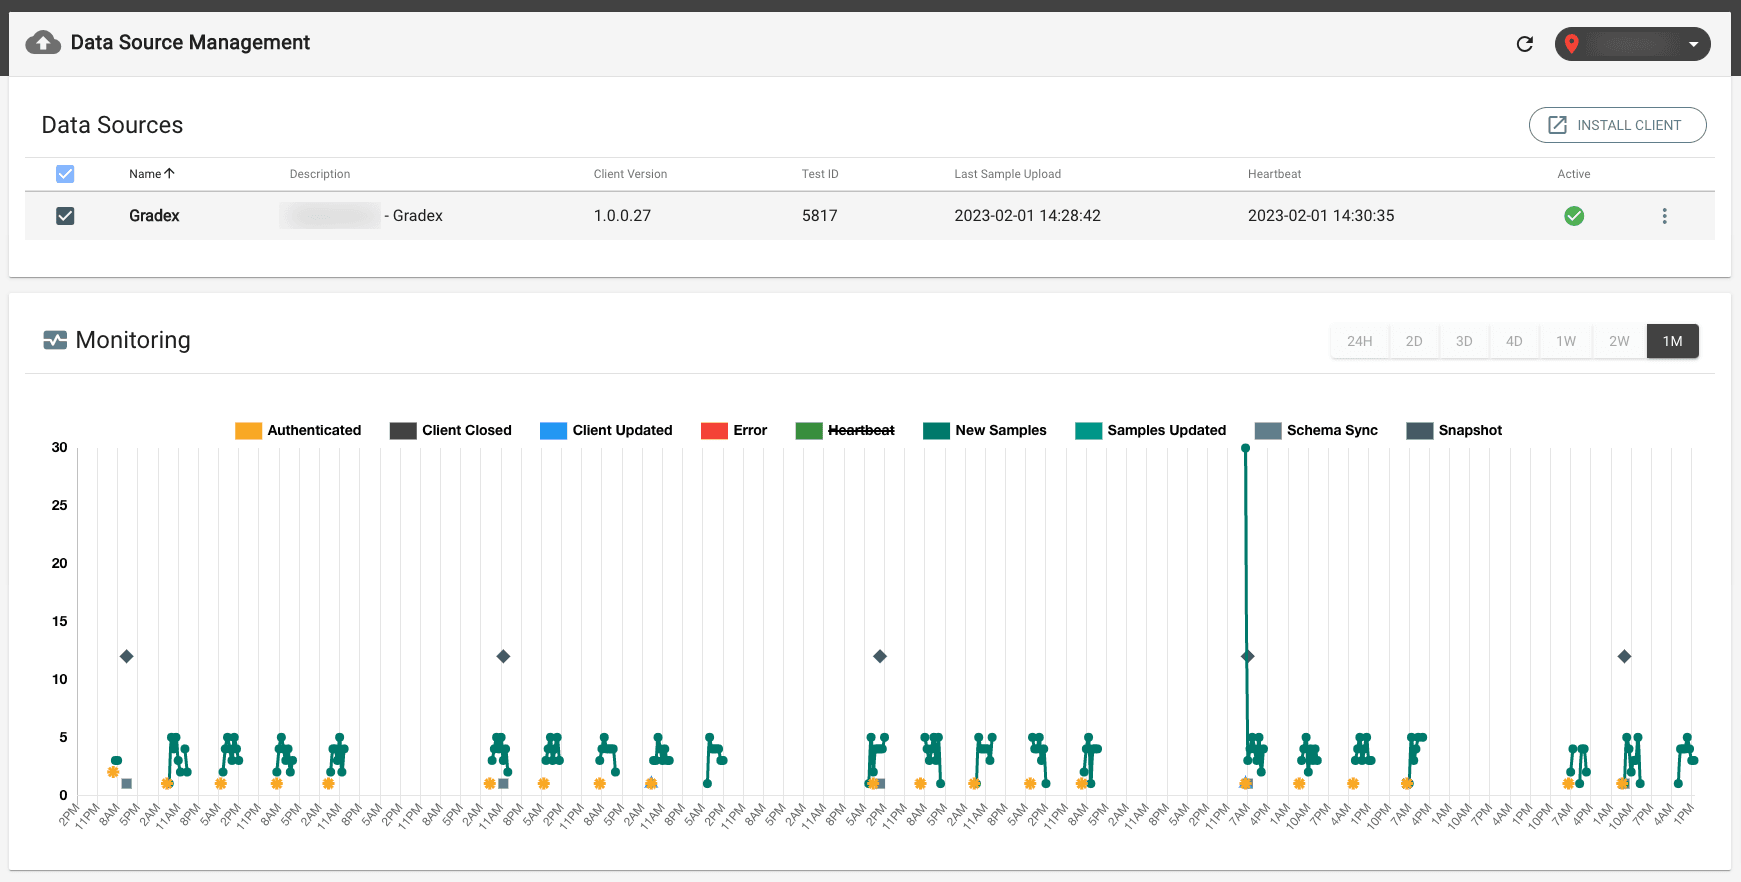1741x882 pixels.
Task: Click the first snapshot diamond marker near 5PM
Action: 126,657
